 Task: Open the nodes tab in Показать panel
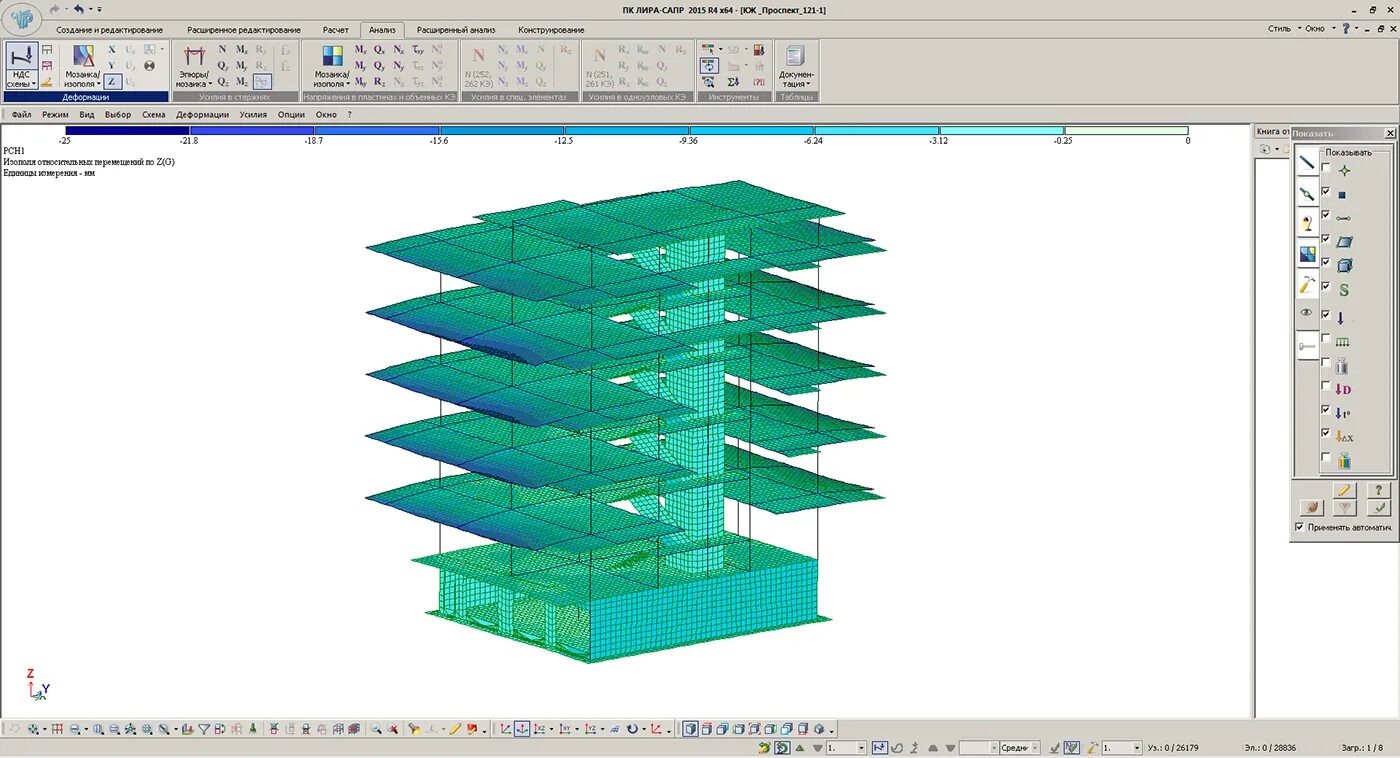point(1307,193)
